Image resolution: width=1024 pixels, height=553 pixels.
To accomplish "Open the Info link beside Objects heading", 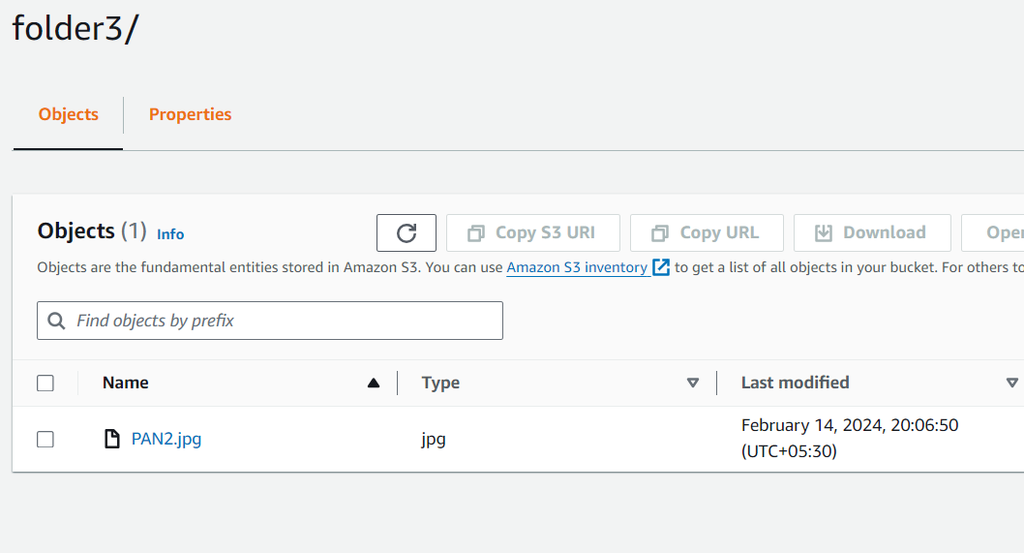I will [x=170, y=234].
